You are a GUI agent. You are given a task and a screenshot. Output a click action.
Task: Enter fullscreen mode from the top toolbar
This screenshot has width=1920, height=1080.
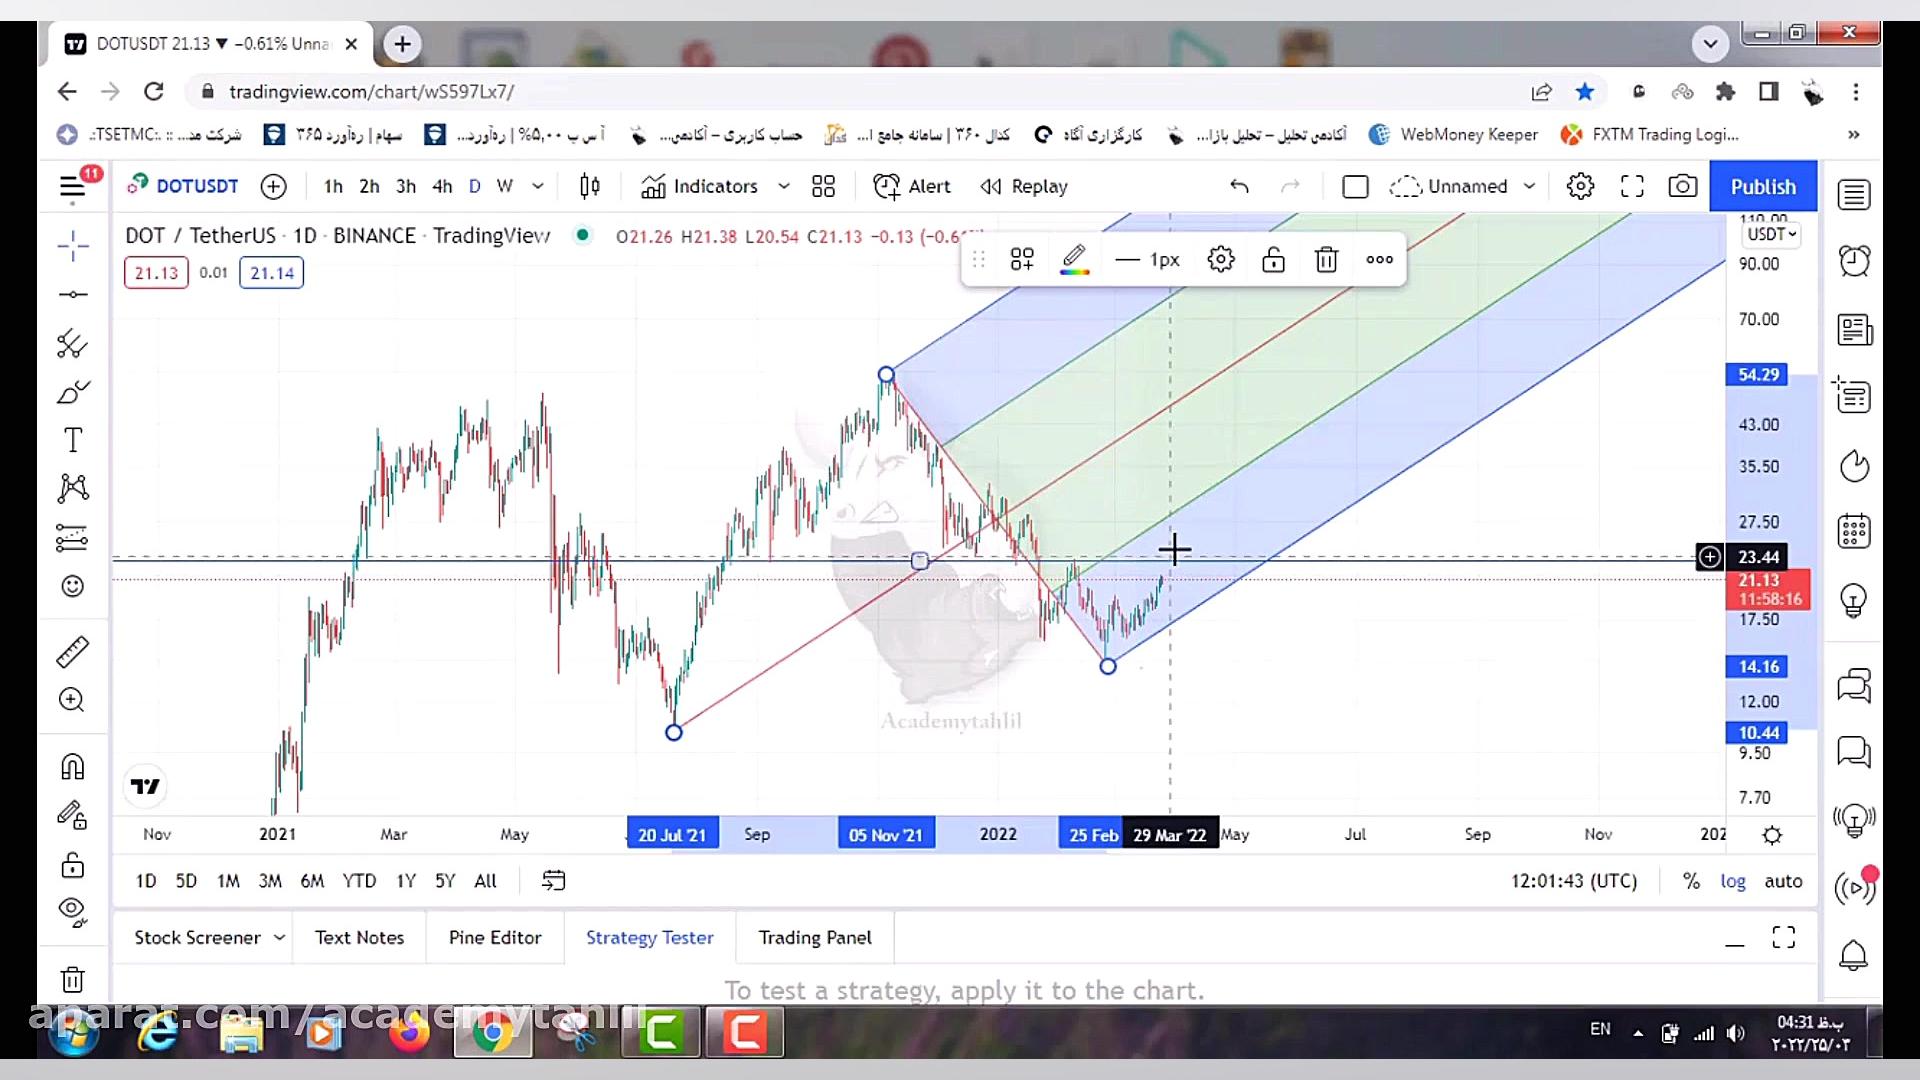coord(1632,187)
